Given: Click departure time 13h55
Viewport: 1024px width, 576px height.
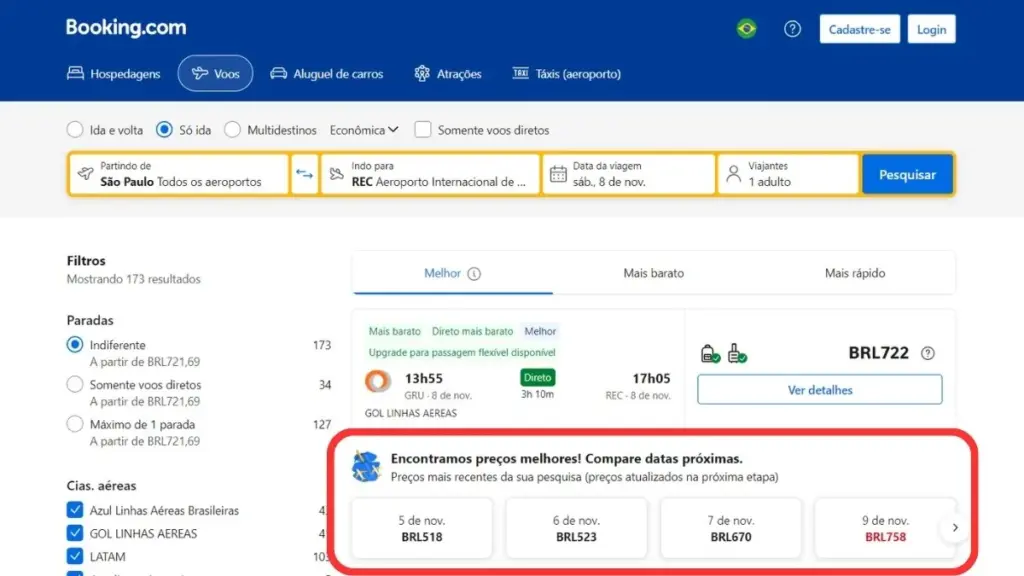Looking at the screenshot, I should pos(424,378).
